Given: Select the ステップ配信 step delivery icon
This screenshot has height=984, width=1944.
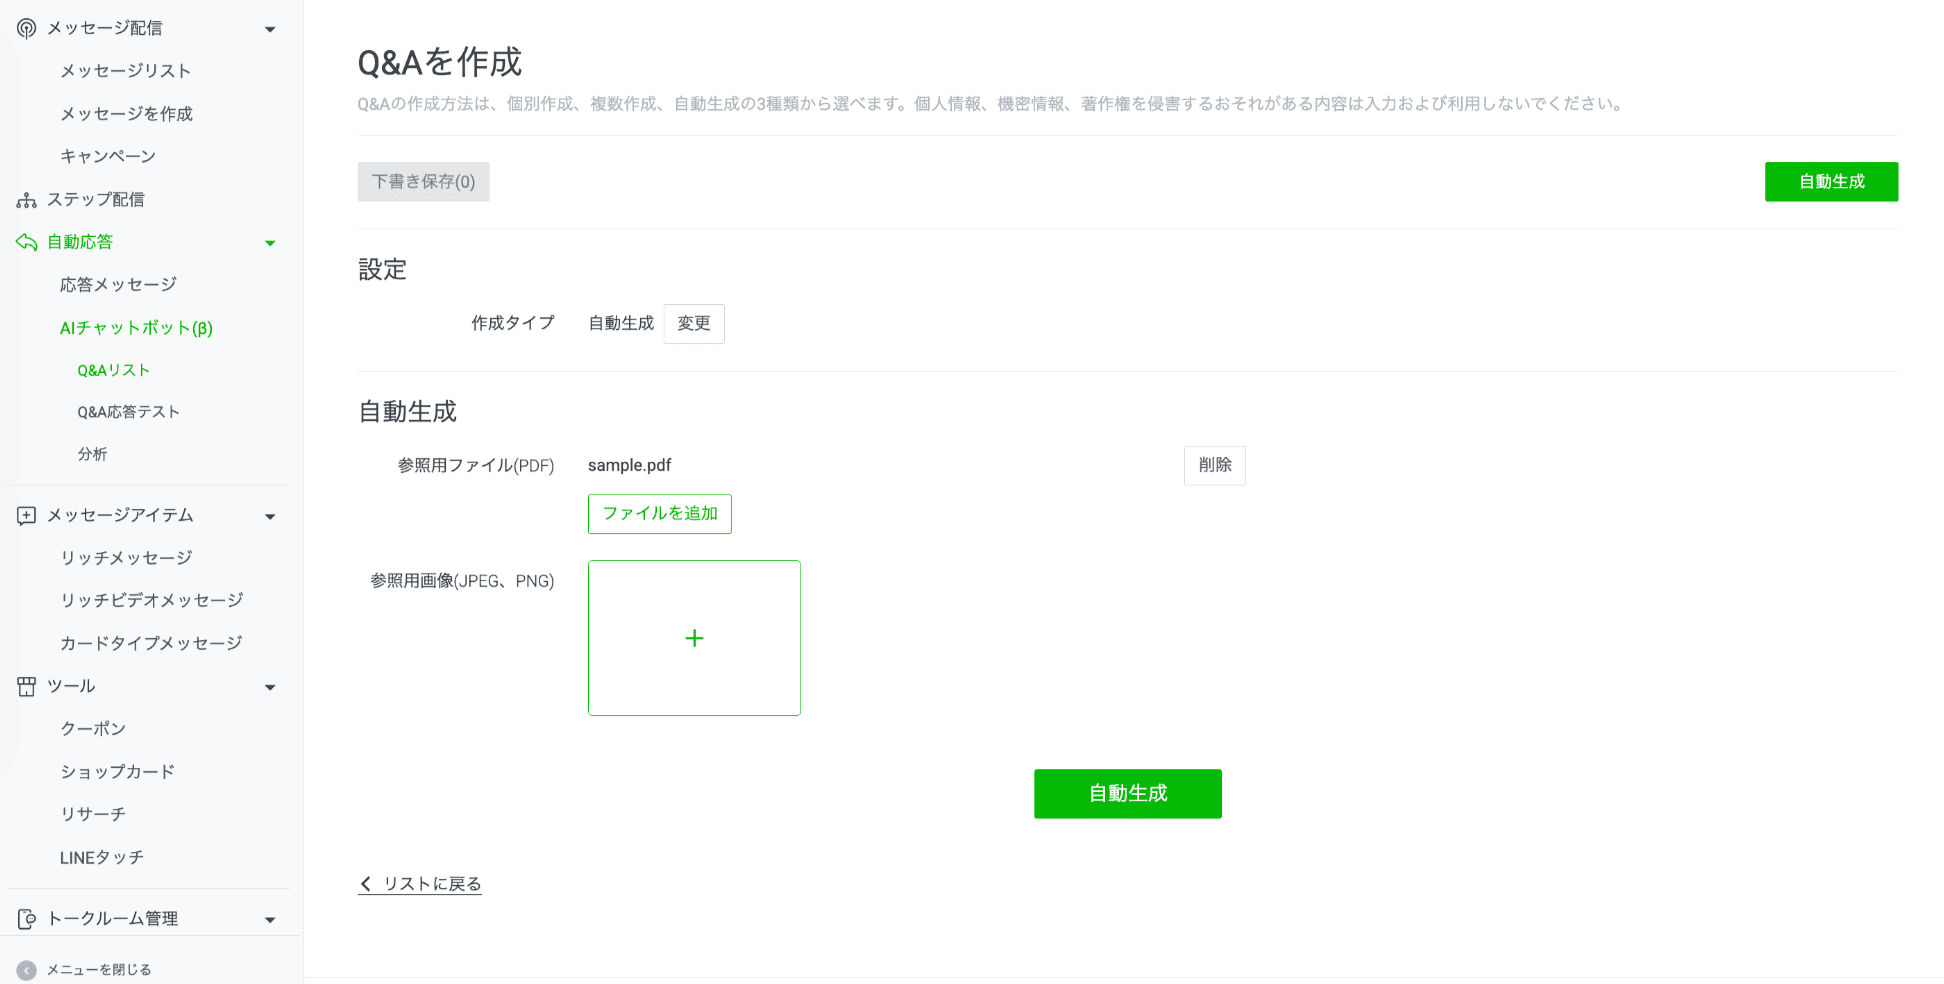Looking at the screenshot, I should (25, 199).
